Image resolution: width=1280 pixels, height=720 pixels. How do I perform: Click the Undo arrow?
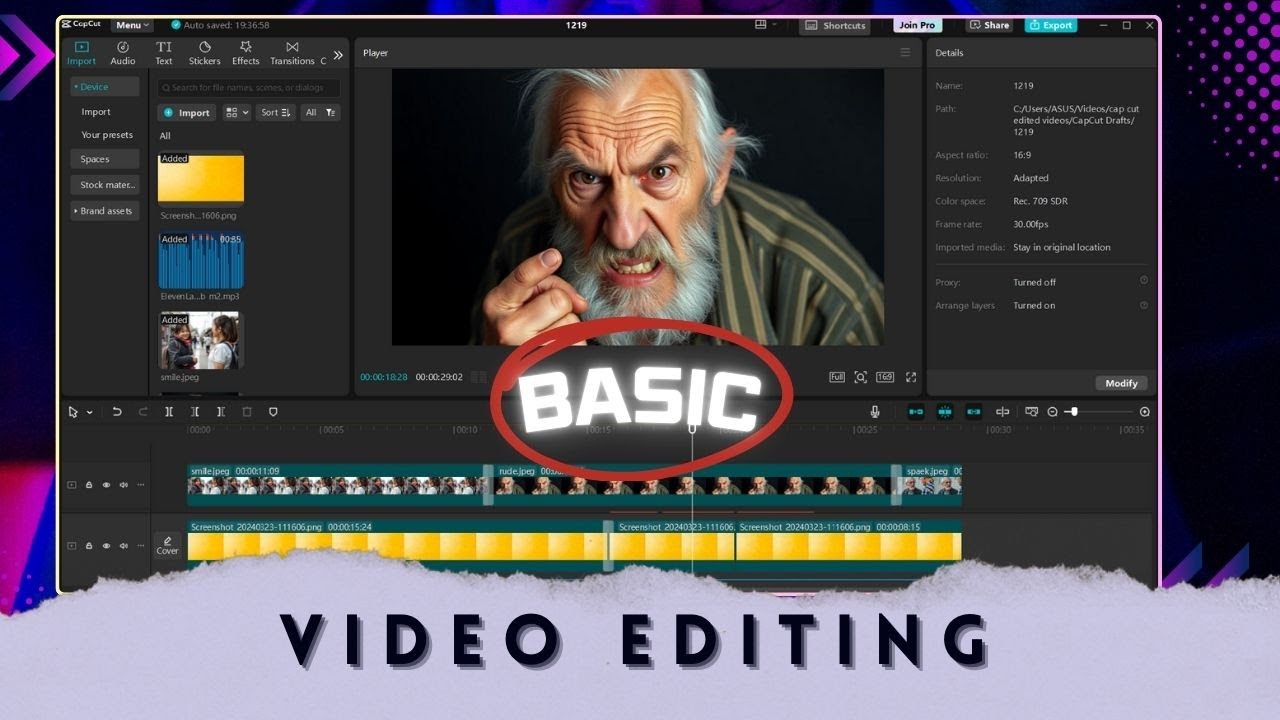click(117, 412)
